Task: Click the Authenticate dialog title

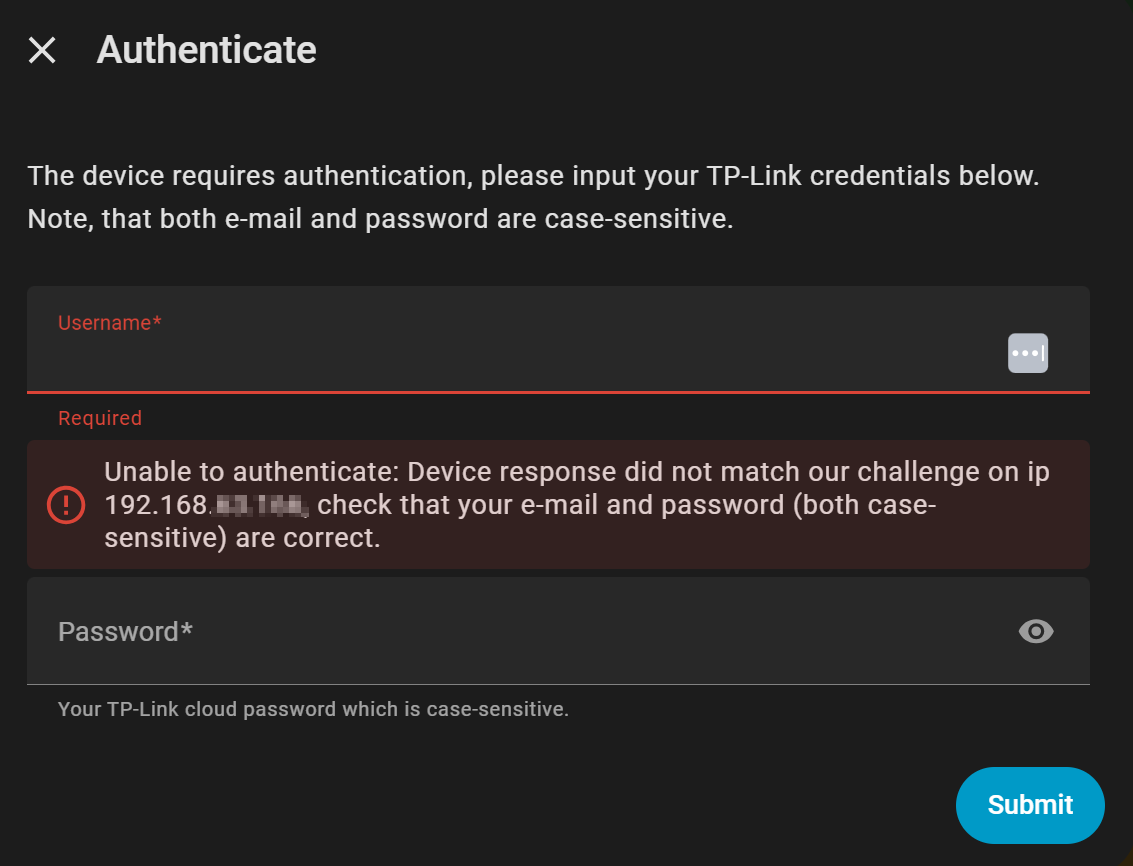Action: point(206,50)
